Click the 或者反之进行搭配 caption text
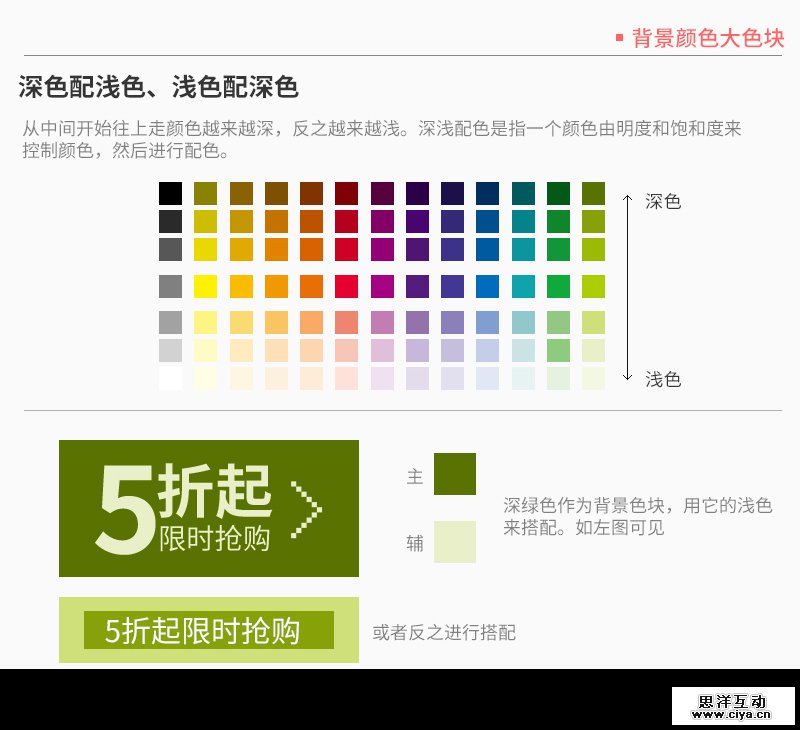This screenshot has width=800, height=730. pyautogui.click(x=444, y=632)
